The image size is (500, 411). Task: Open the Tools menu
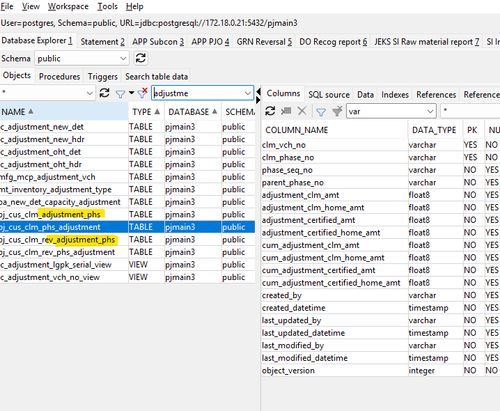pos(107,6)
